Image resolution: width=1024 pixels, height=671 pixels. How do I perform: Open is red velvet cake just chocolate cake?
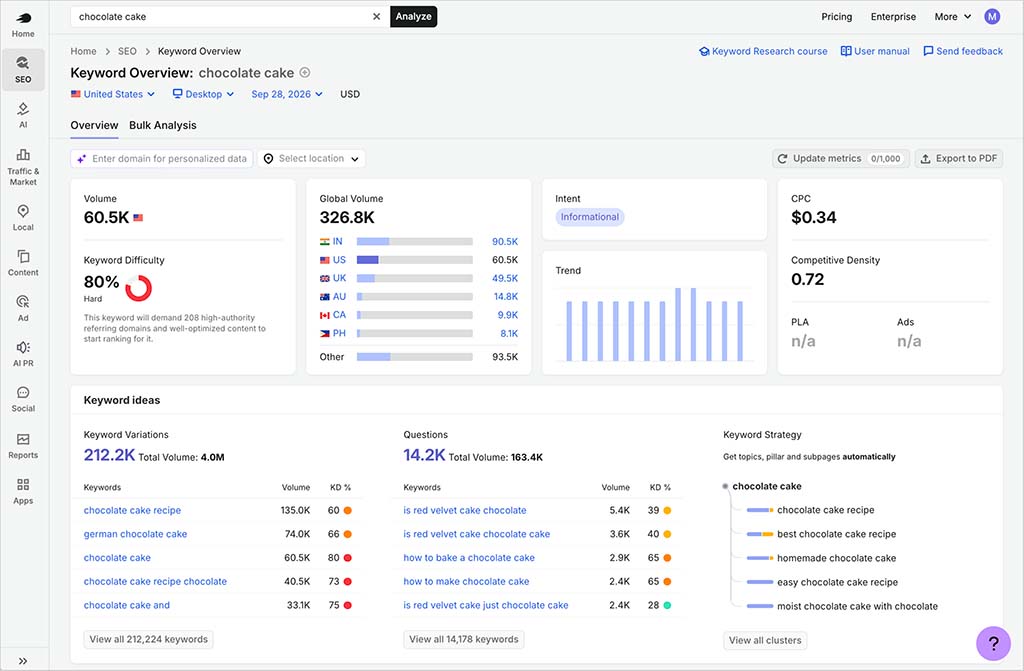pos(485,605)
